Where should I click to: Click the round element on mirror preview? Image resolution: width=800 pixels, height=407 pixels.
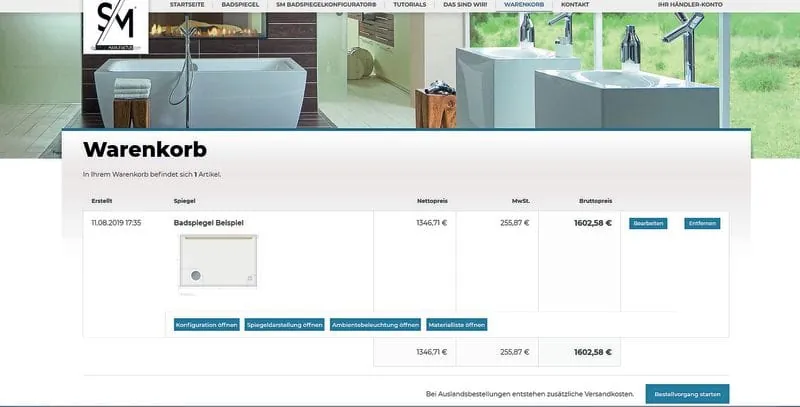pyautogui.click(x=196, y=275)
